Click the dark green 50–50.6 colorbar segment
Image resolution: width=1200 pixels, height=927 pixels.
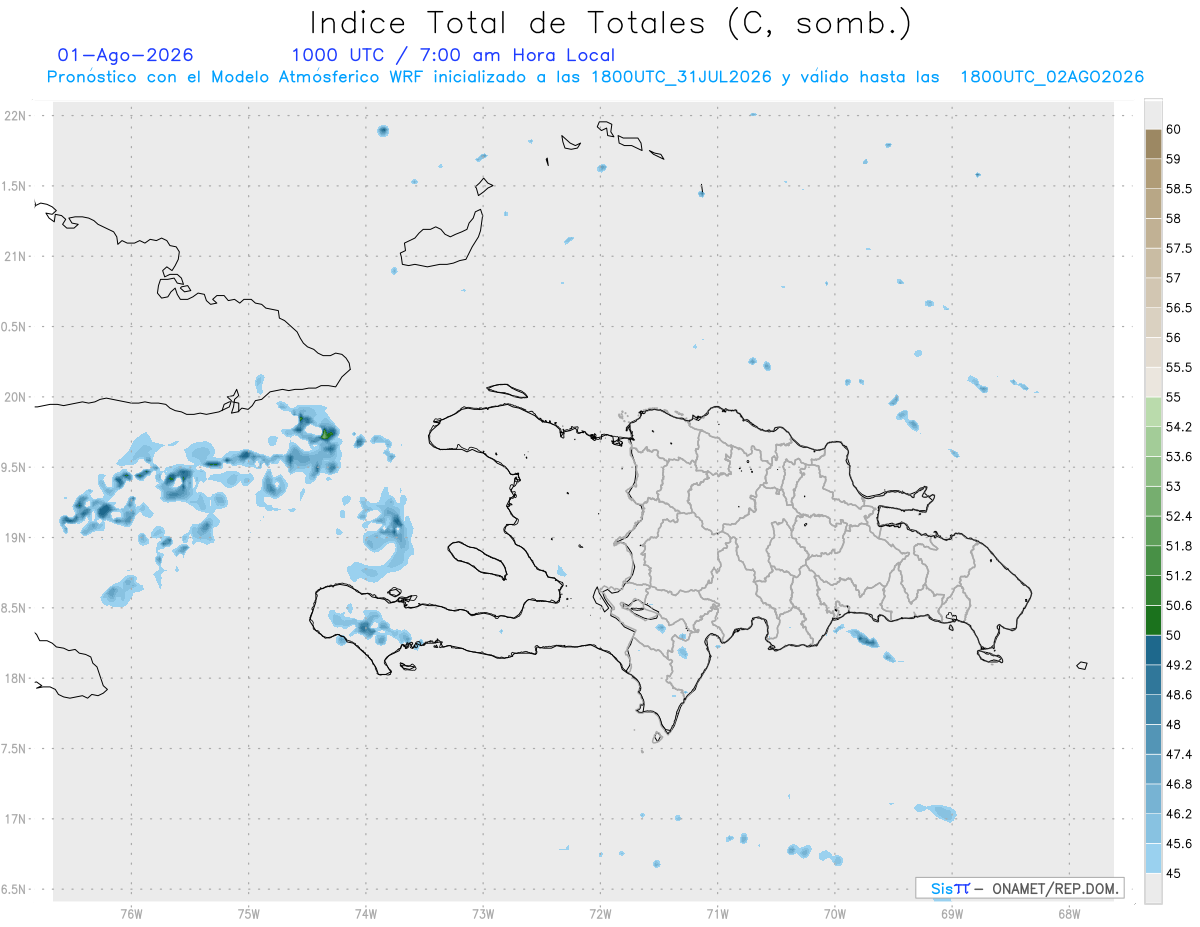click(x=1153, y=620)
